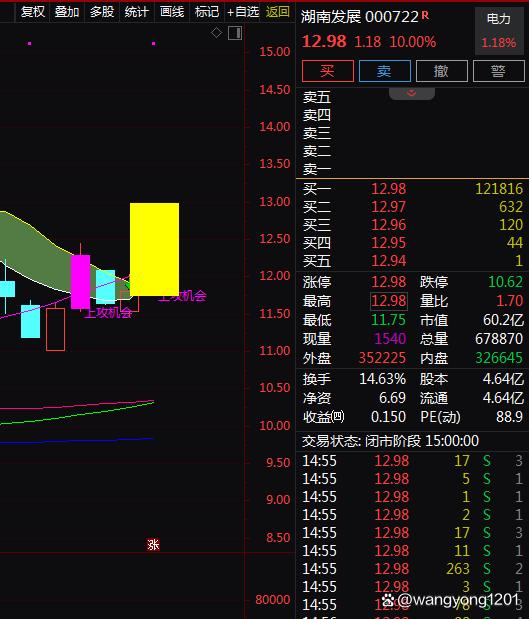The width and height of the screenshot is (529, 619).
Task: Select the large yellow candlestick
Action: click(154, 249)
